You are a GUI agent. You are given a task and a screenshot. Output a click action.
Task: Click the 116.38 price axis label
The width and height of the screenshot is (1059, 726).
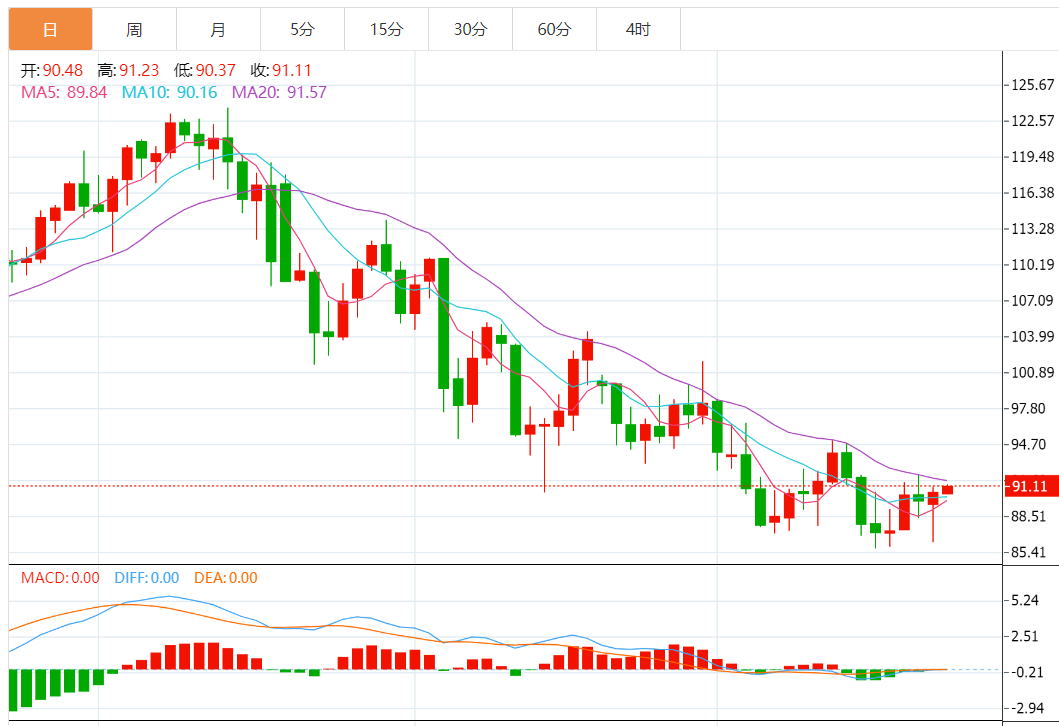coord(1033,193)
